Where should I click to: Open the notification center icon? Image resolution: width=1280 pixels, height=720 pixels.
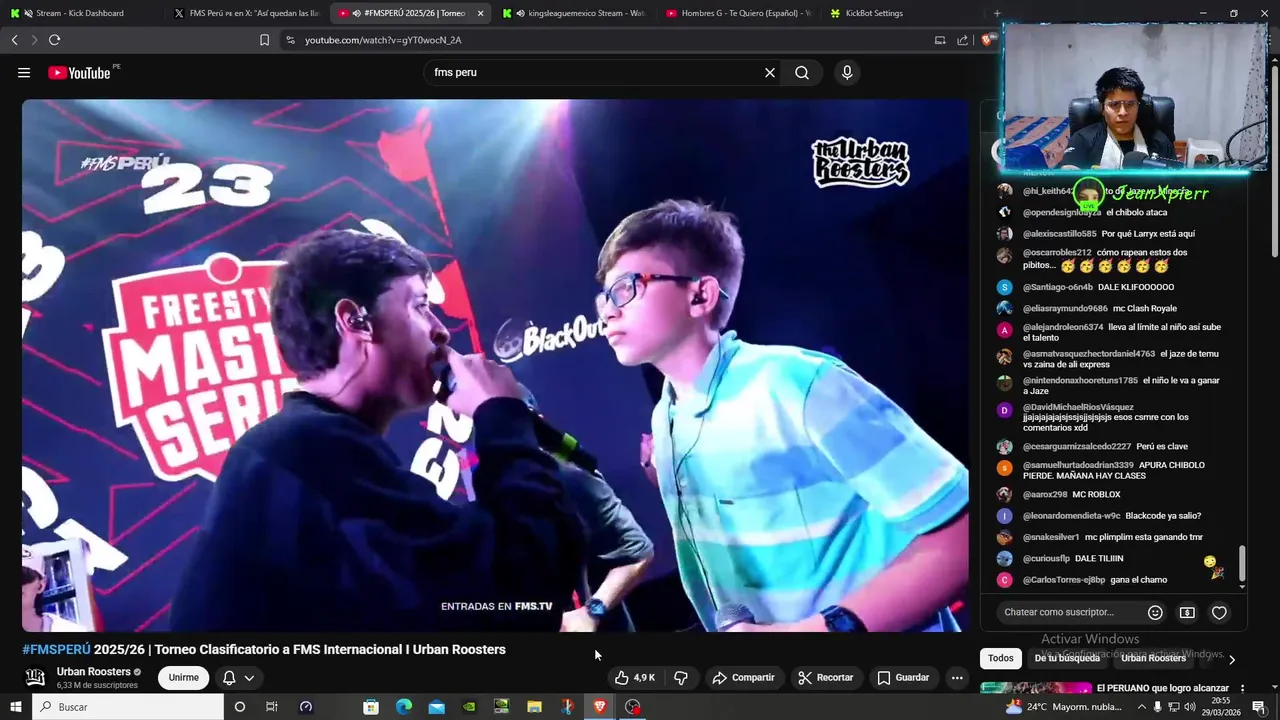coord(1259,707)
